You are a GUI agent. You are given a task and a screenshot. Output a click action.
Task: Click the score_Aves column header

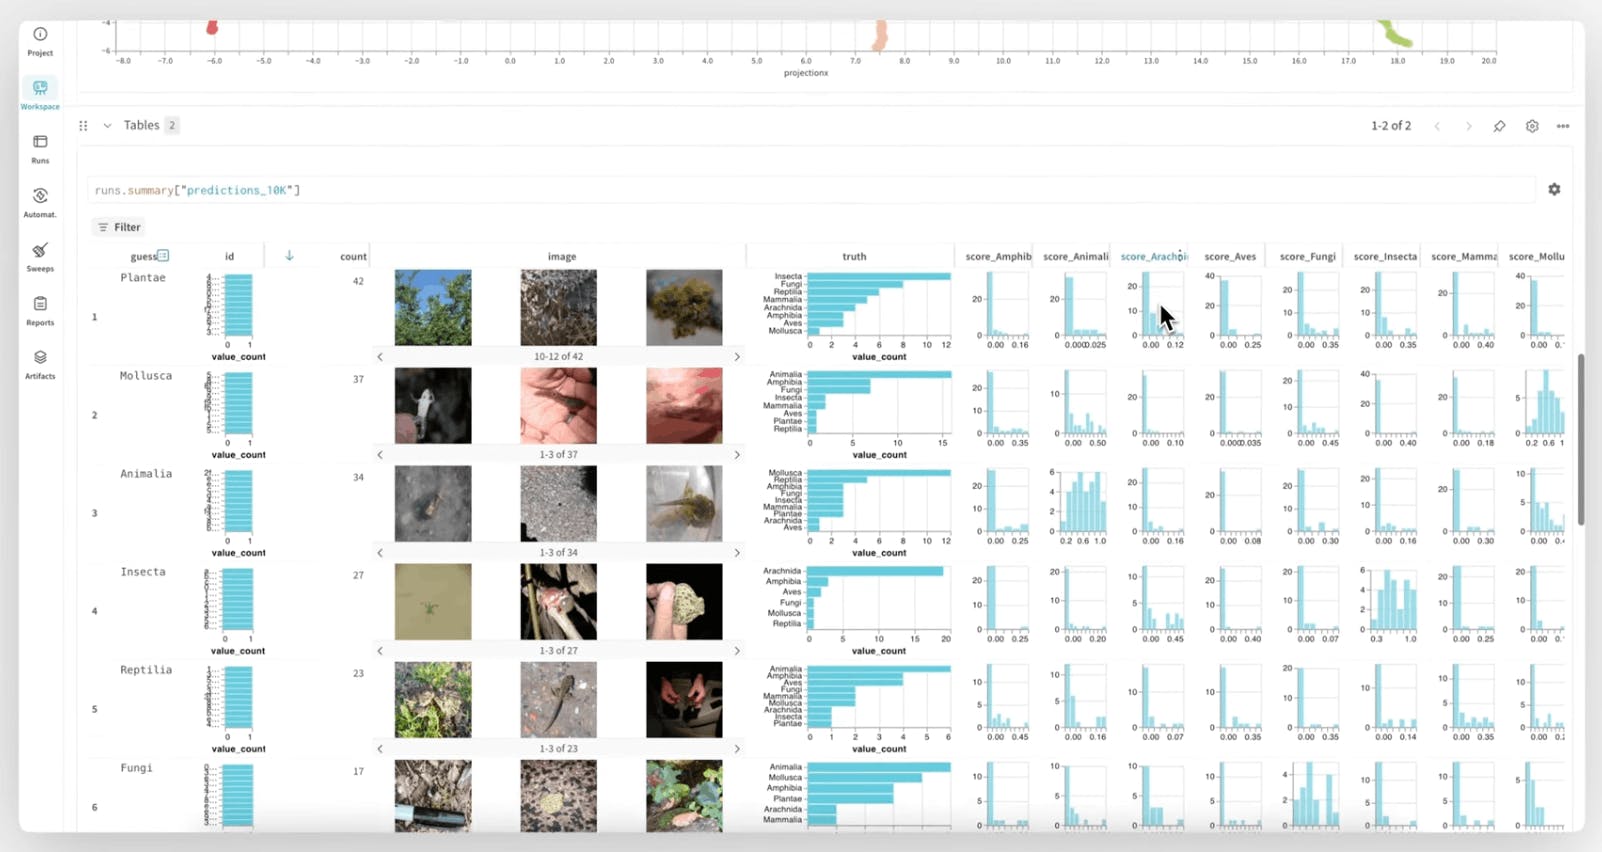[1230, 257]
